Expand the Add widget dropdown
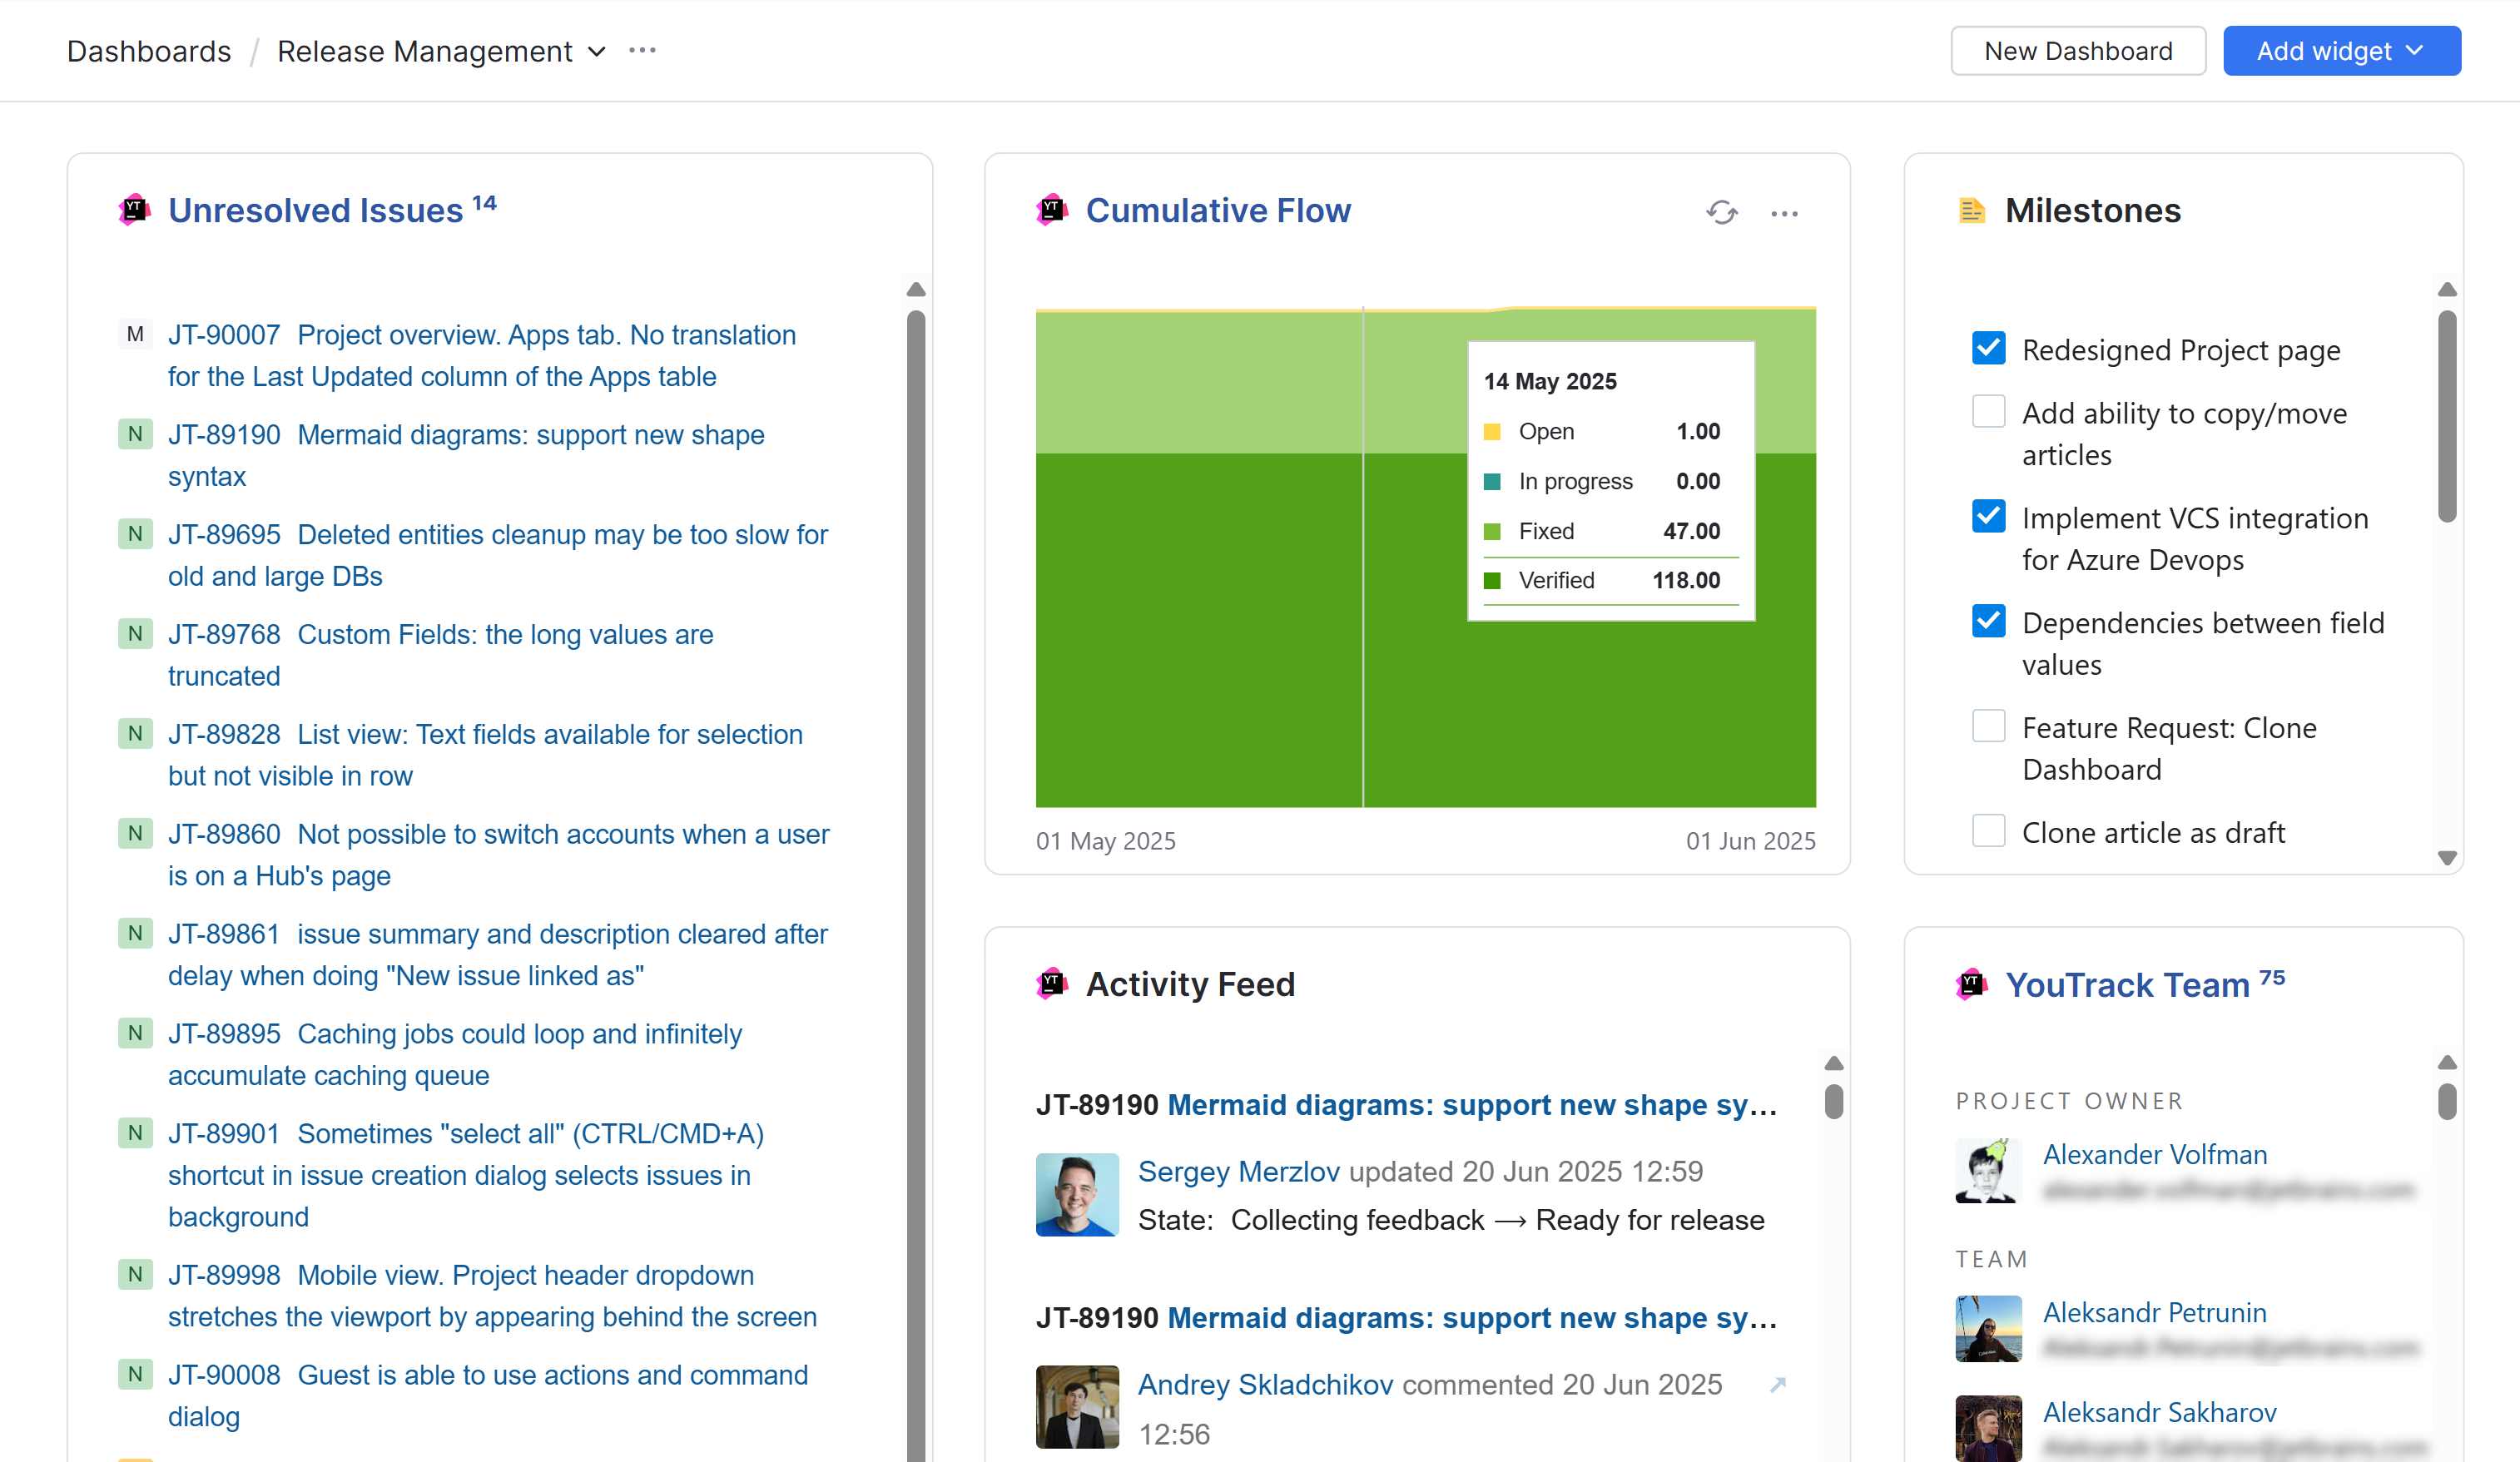Image resolution: width=2520 pixels, height=1462 pixels. point(2341,50)
